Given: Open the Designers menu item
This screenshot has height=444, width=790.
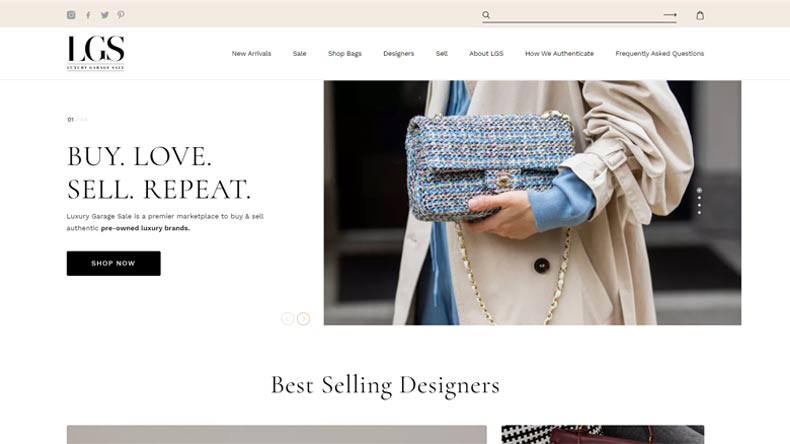Looking at the screenshot, I should 399,53.
